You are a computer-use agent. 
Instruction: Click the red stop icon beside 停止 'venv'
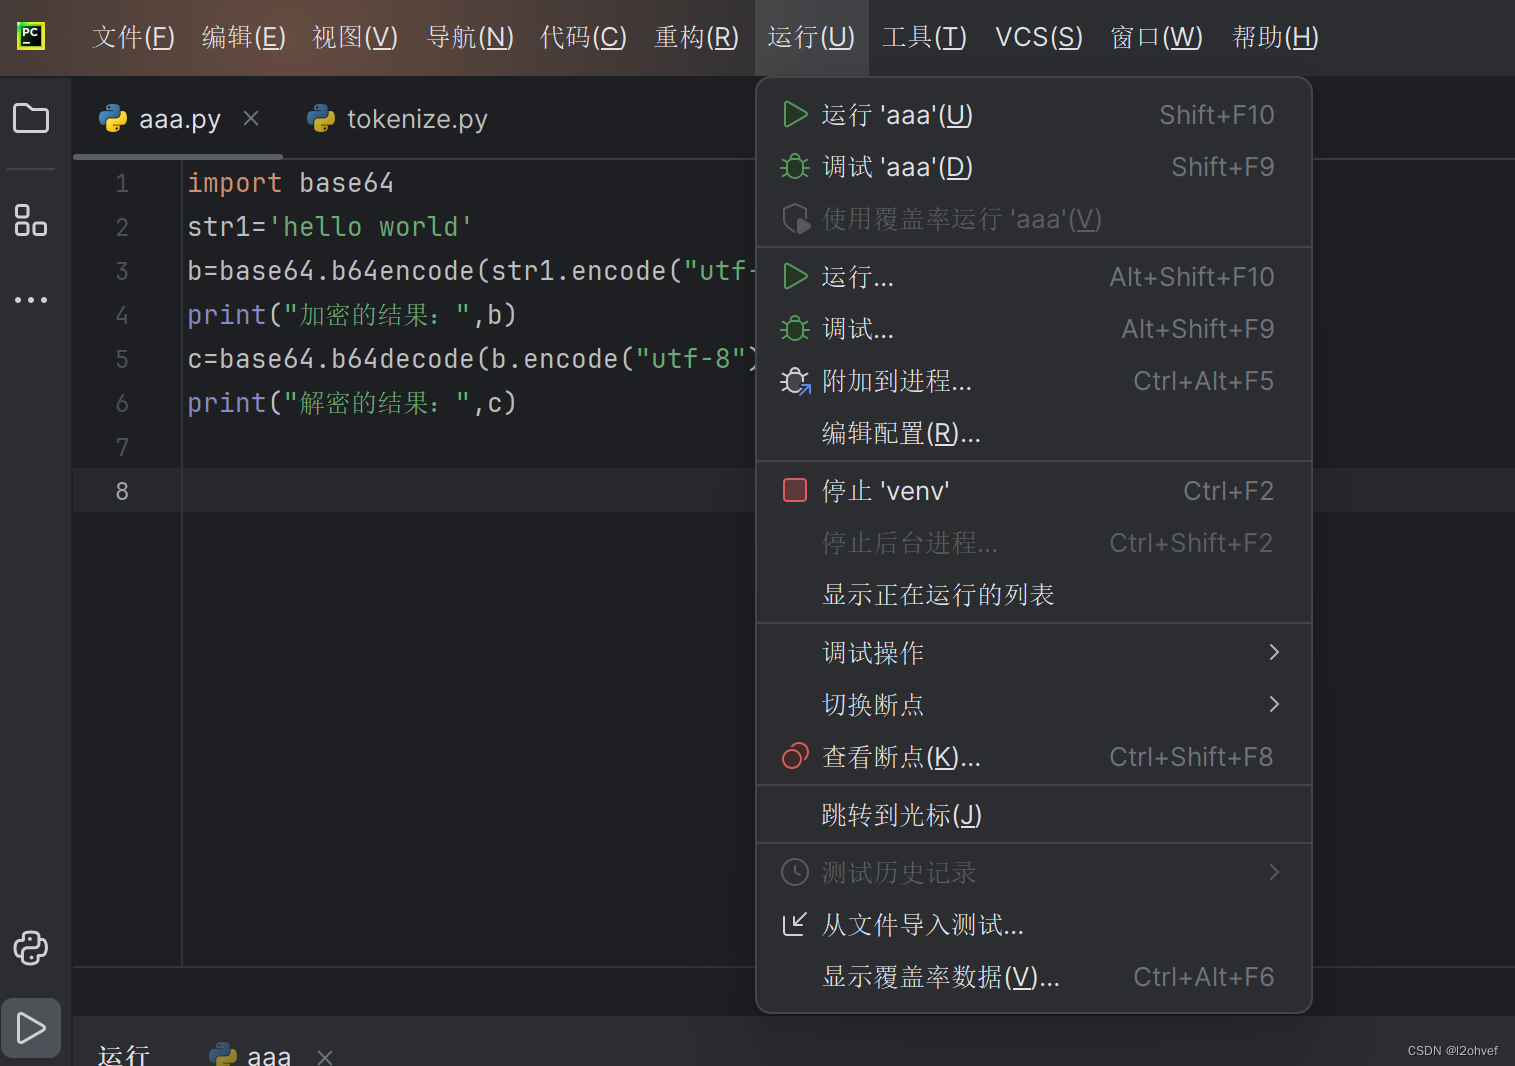coord(794,490)
